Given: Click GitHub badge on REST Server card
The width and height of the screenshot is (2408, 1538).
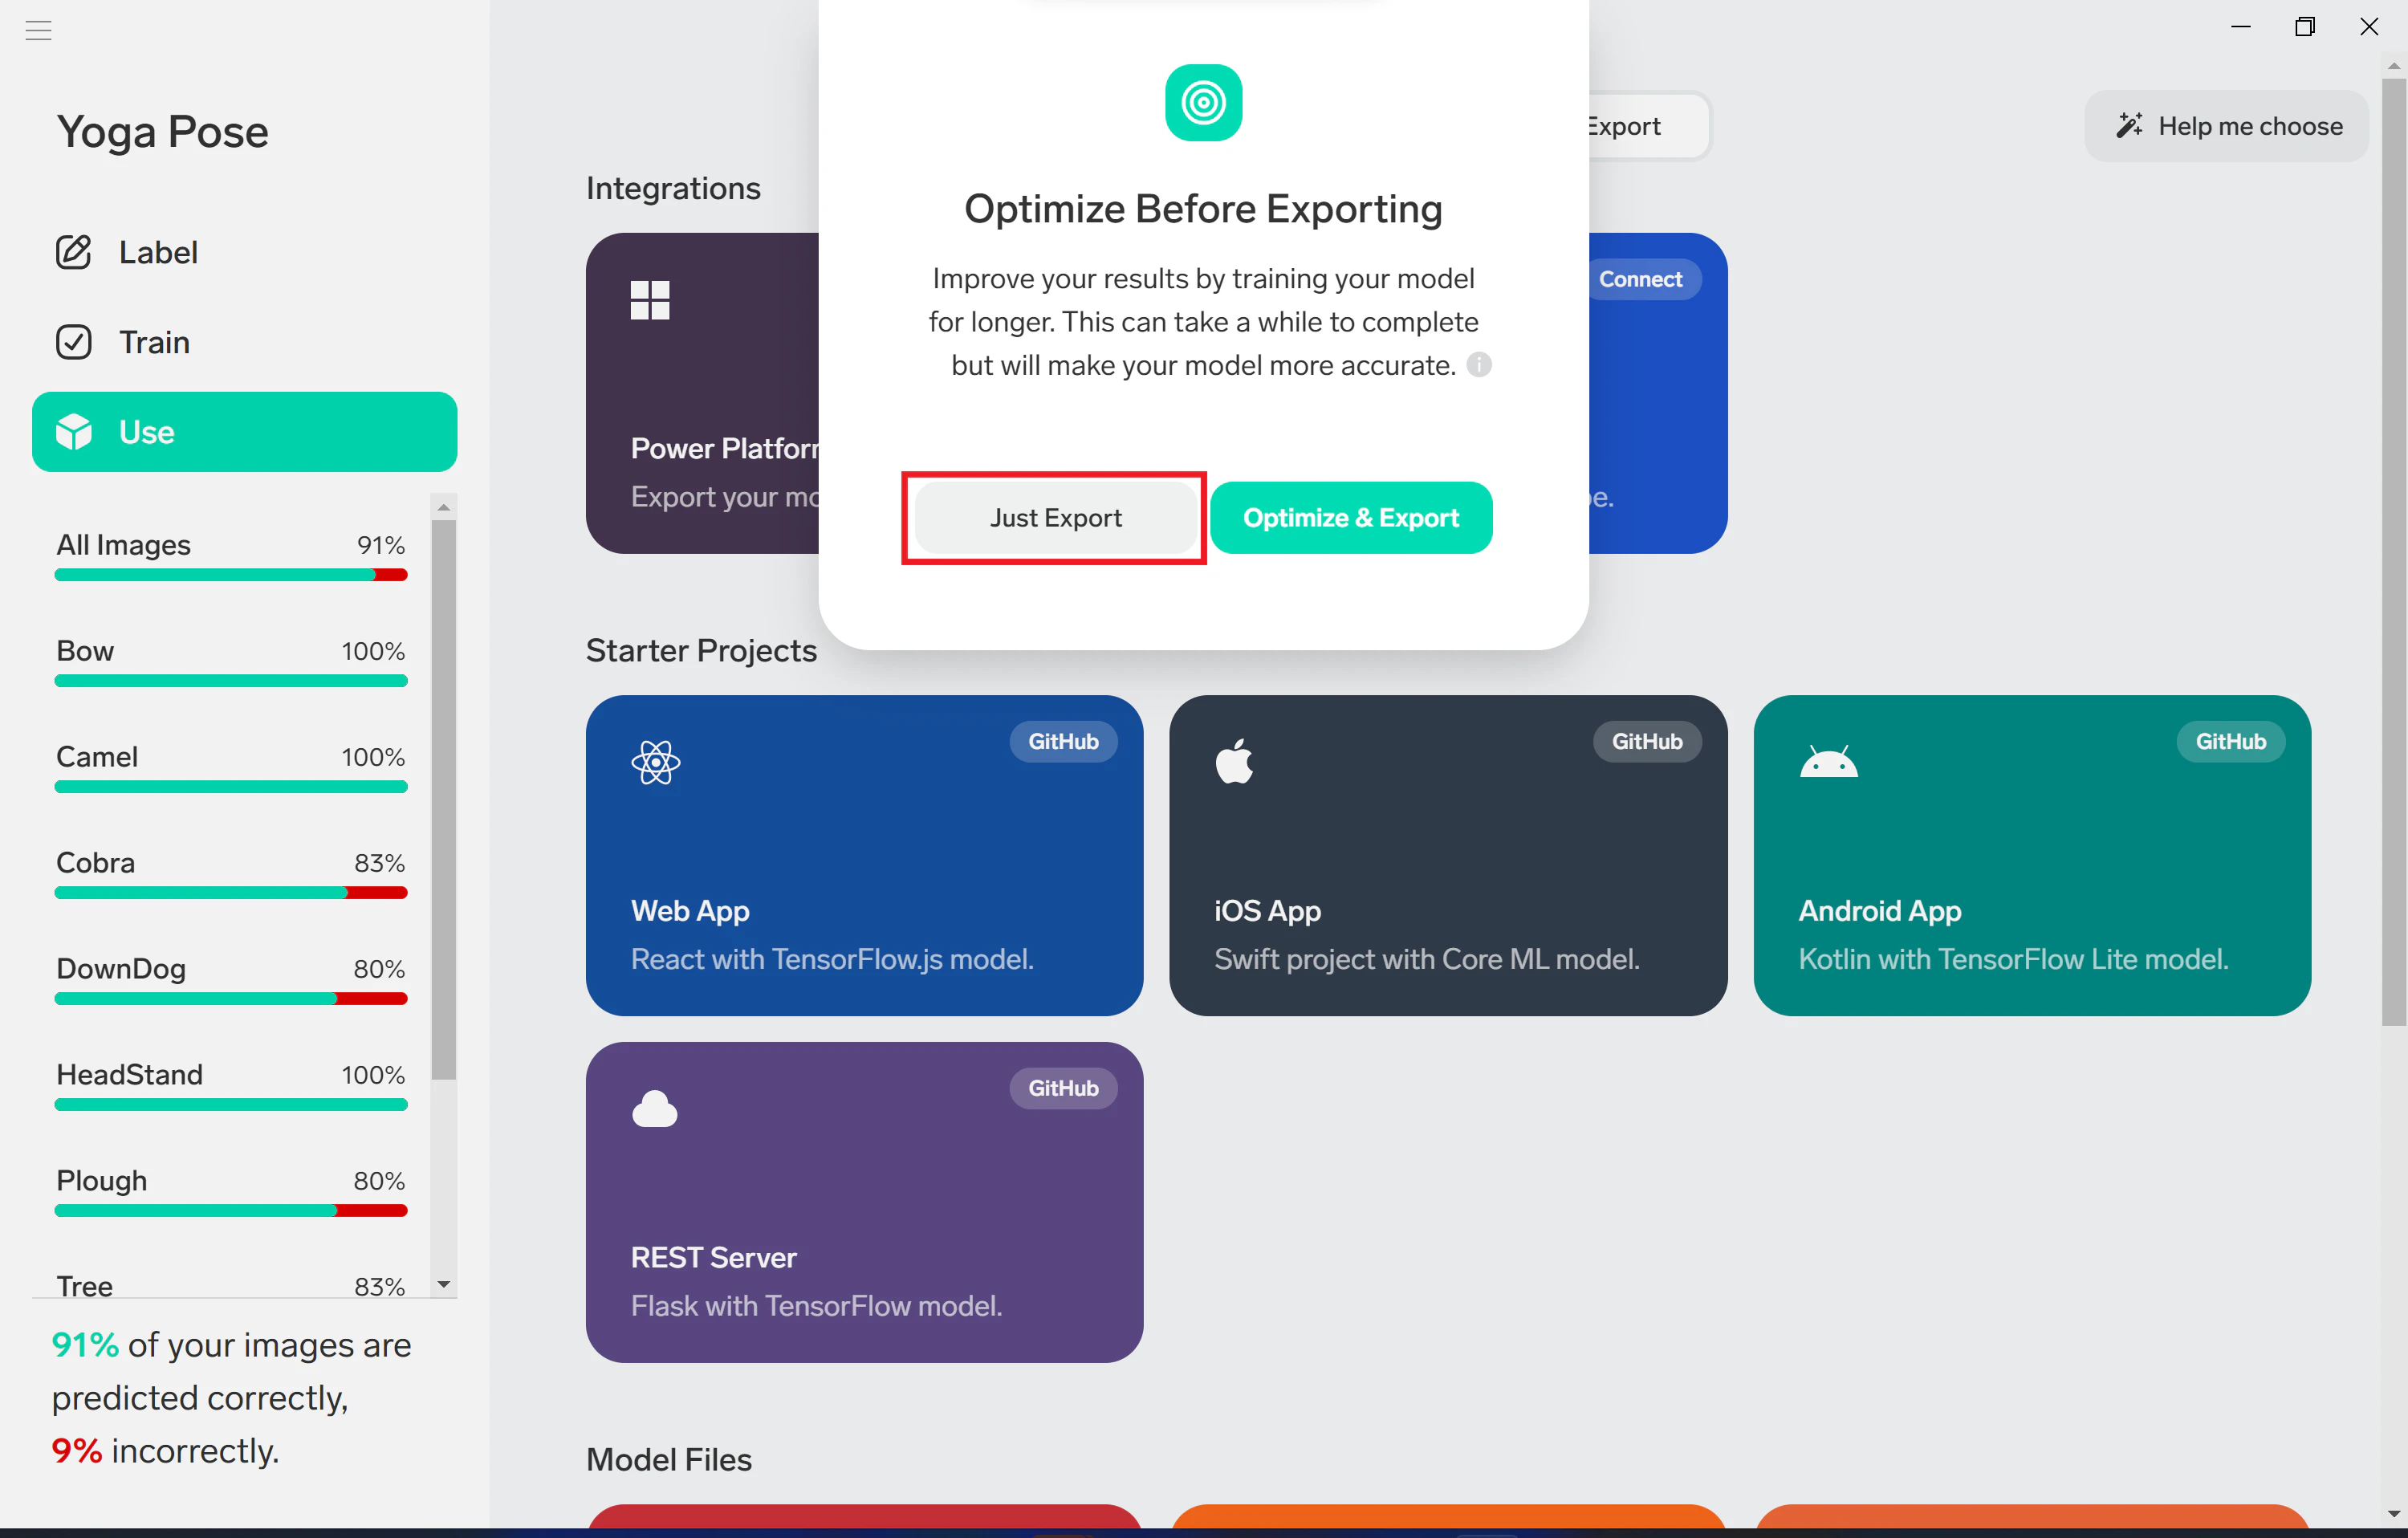Looking at the screenshot, I should (1063, 1089).
